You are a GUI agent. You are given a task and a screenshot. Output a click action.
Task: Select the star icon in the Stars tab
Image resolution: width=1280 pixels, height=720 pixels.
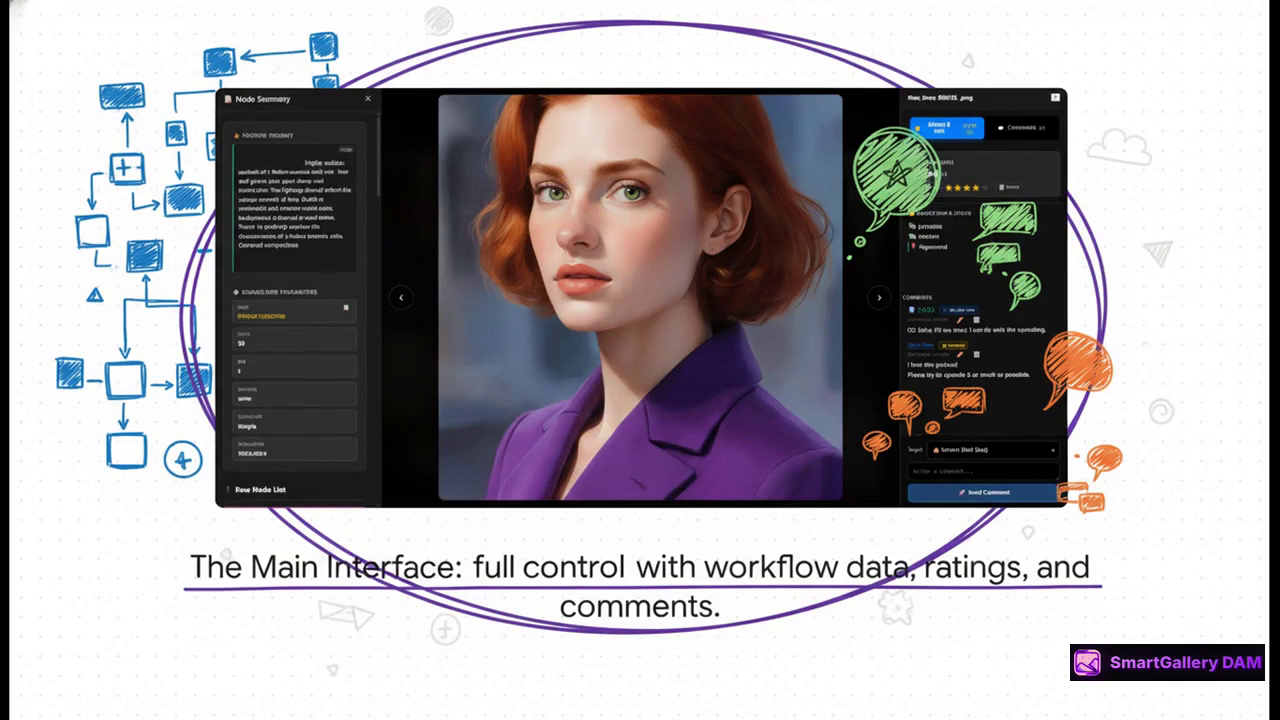(918, 127)
